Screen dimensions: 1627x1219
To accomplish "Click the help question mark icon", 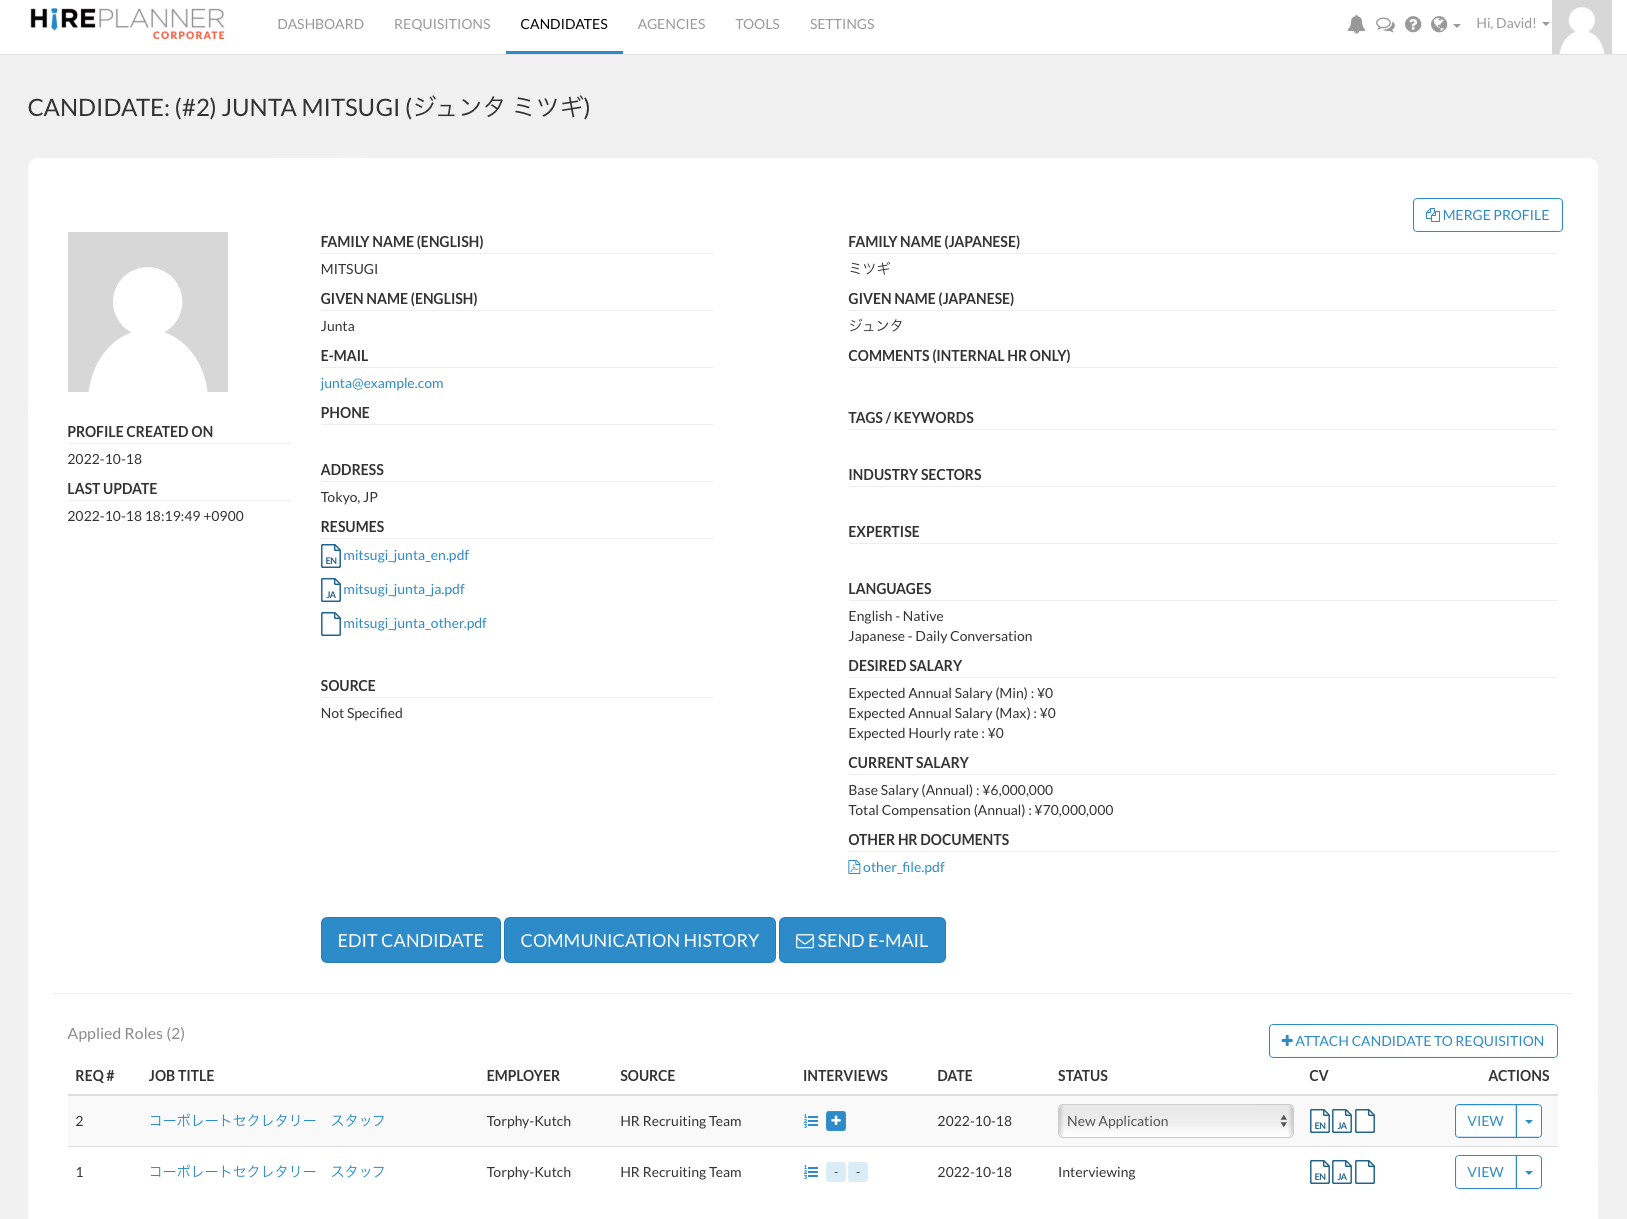I will tap(1413, 24).
